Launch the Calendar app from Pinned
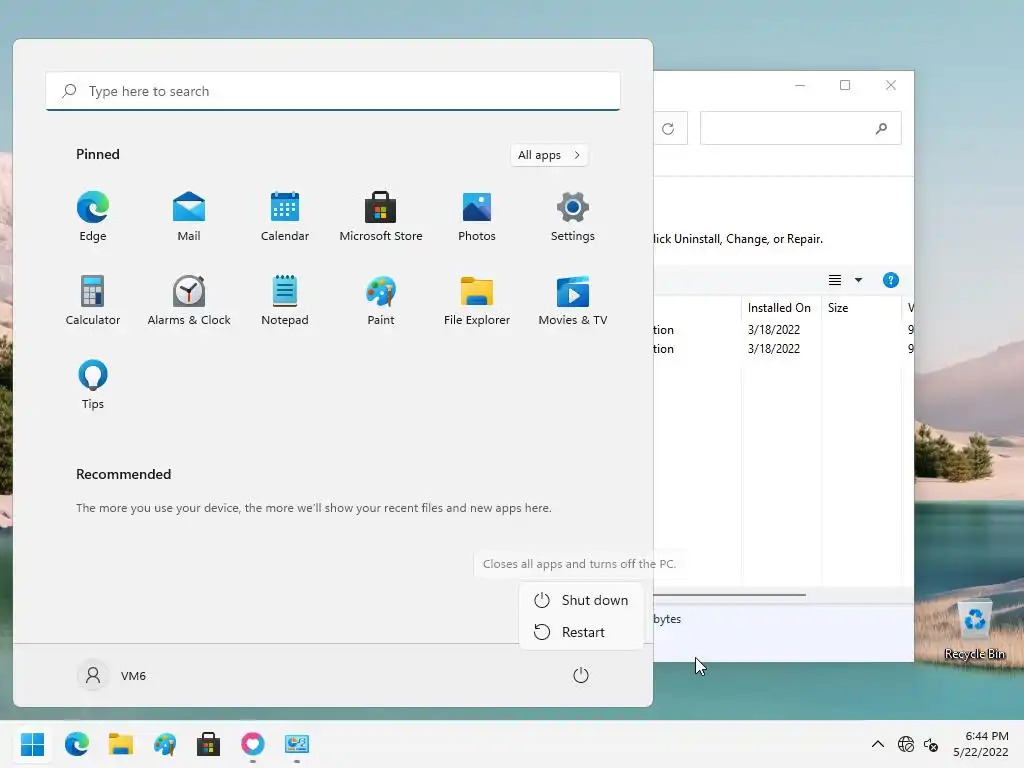Image resolution: width=1024 pixels, height=768 pixels. pos(285,217)
